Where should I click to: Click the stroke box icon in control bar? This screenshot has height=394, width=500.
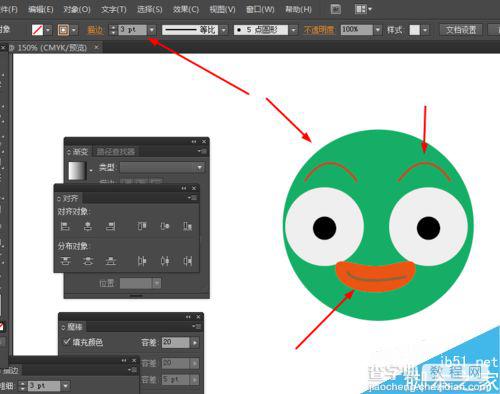[63, 30]
